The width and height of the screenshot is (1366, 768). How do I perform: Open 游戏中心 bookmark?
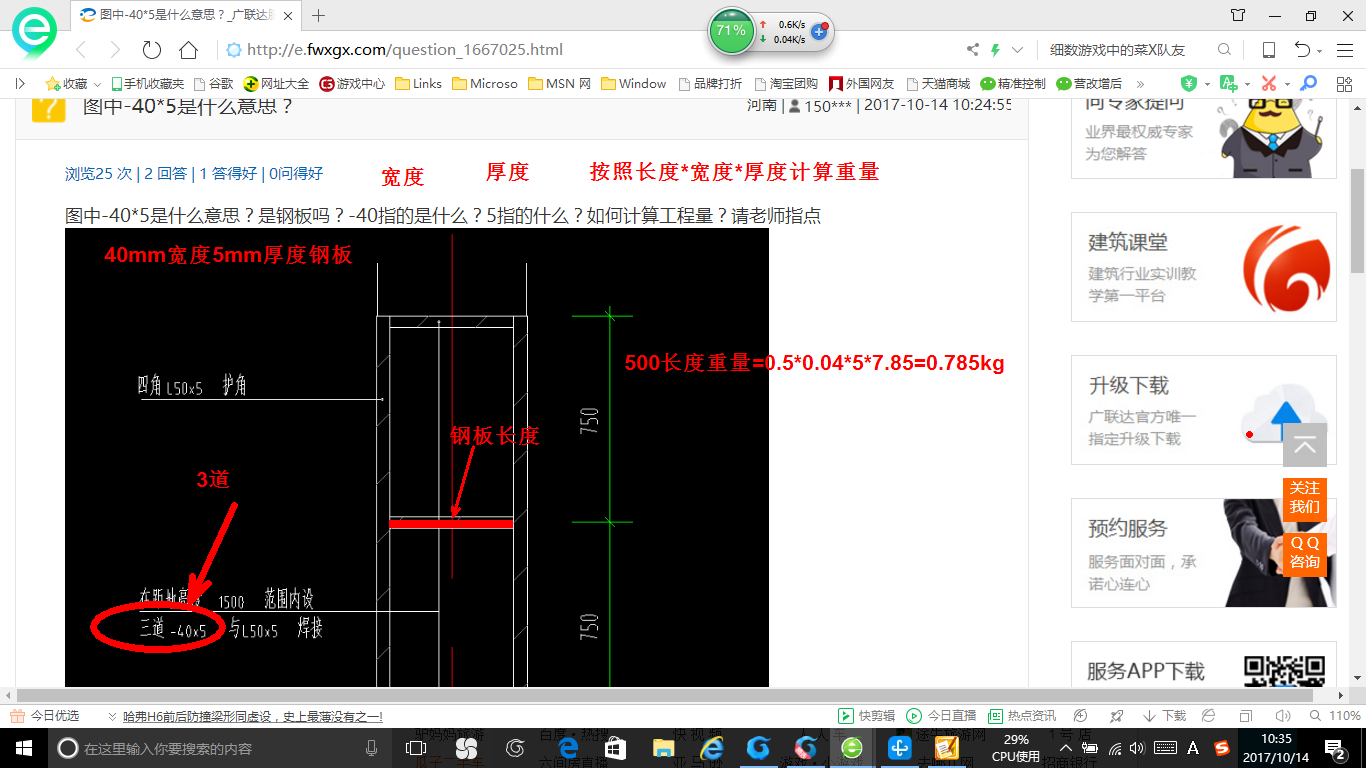click(352, 84)
